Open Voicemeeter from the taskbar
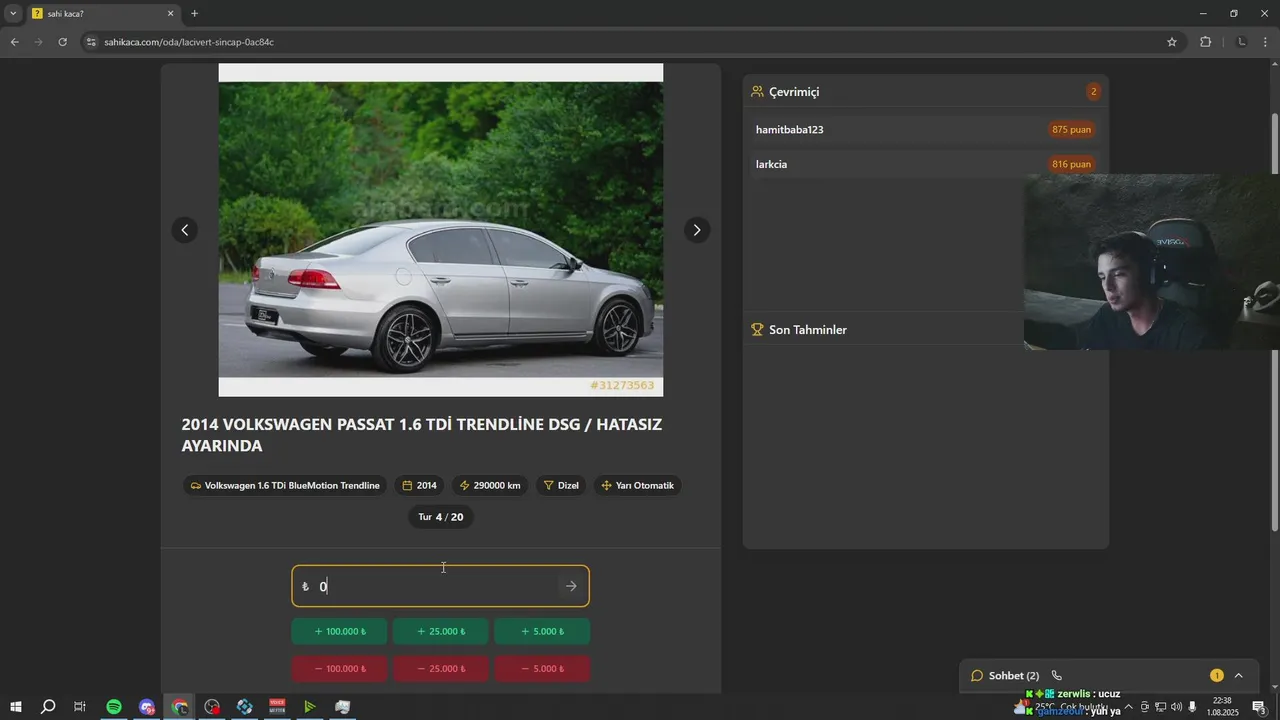The image size is (1280, 720). coord(277,707)
